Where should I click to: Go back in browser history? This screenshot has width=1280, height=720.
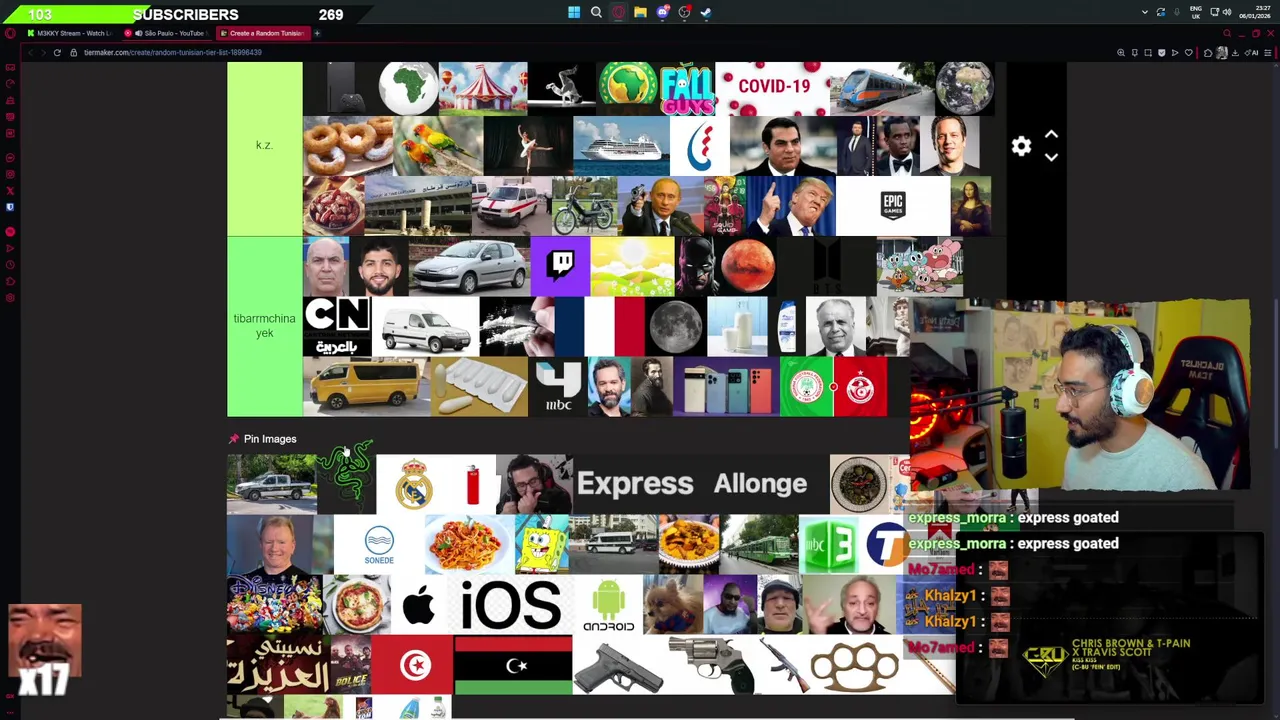coord(30,52)
